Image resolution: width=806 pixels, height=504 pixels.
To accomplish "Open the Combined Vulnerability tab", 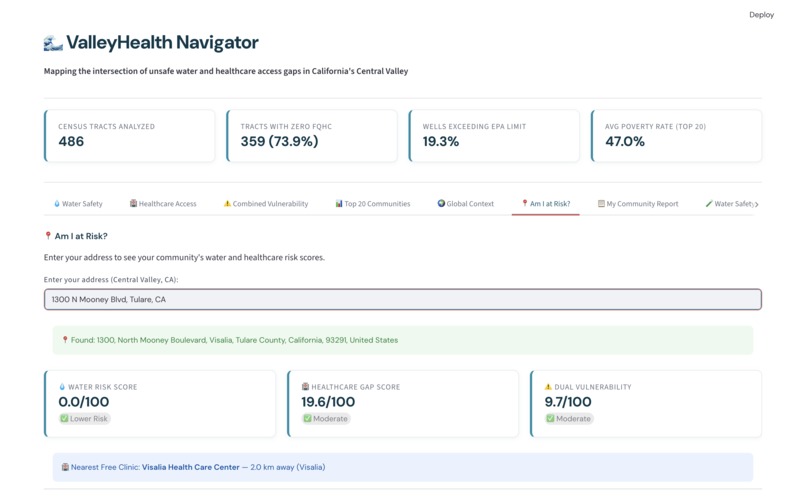I will [266, 204].
